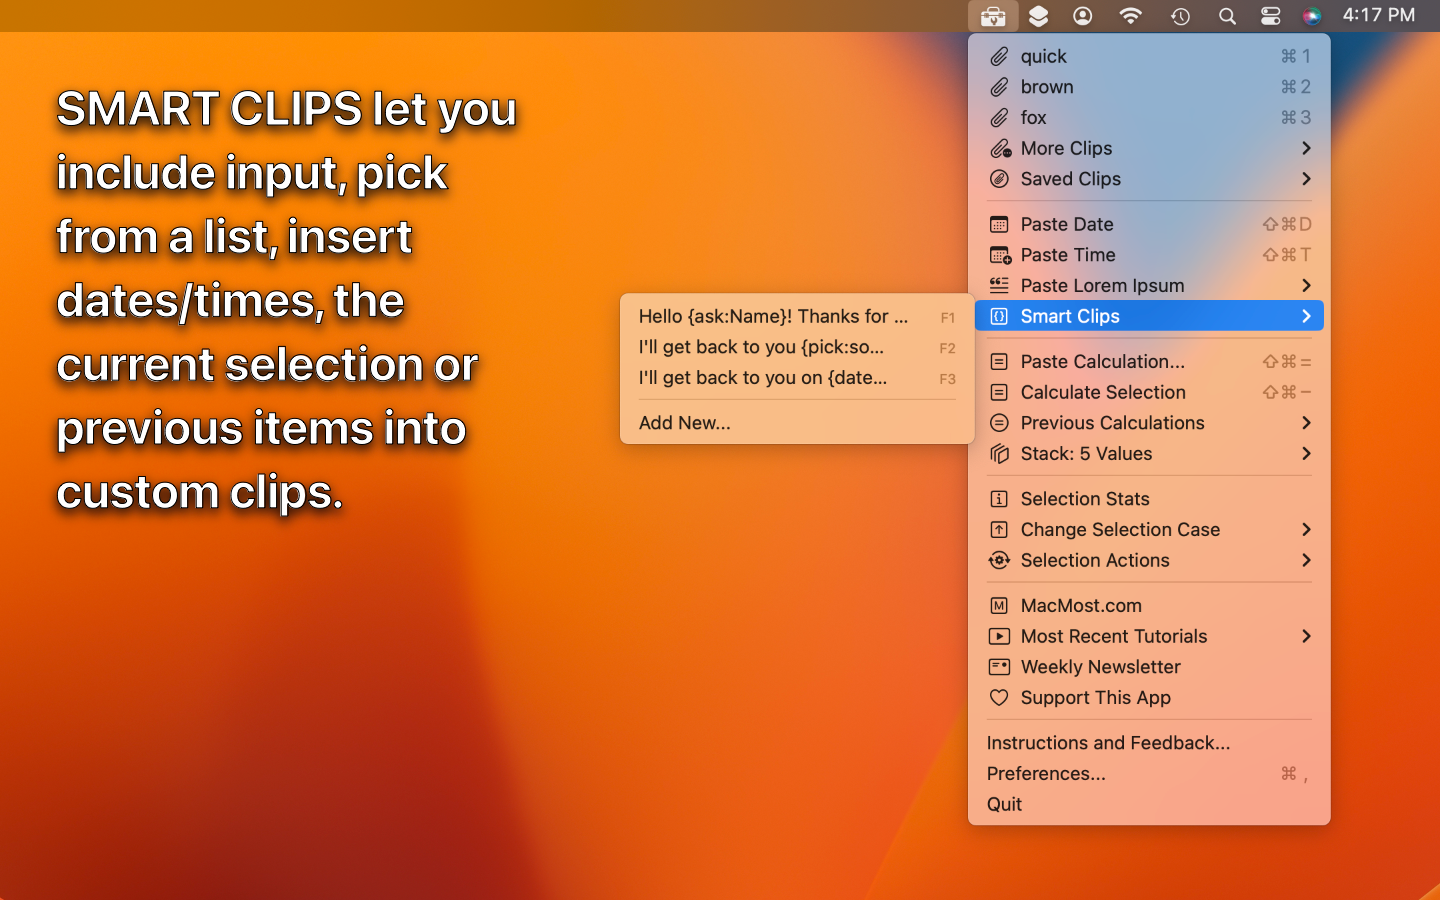Select the Paste Calculation... menu item

[x=1149, y=362]
